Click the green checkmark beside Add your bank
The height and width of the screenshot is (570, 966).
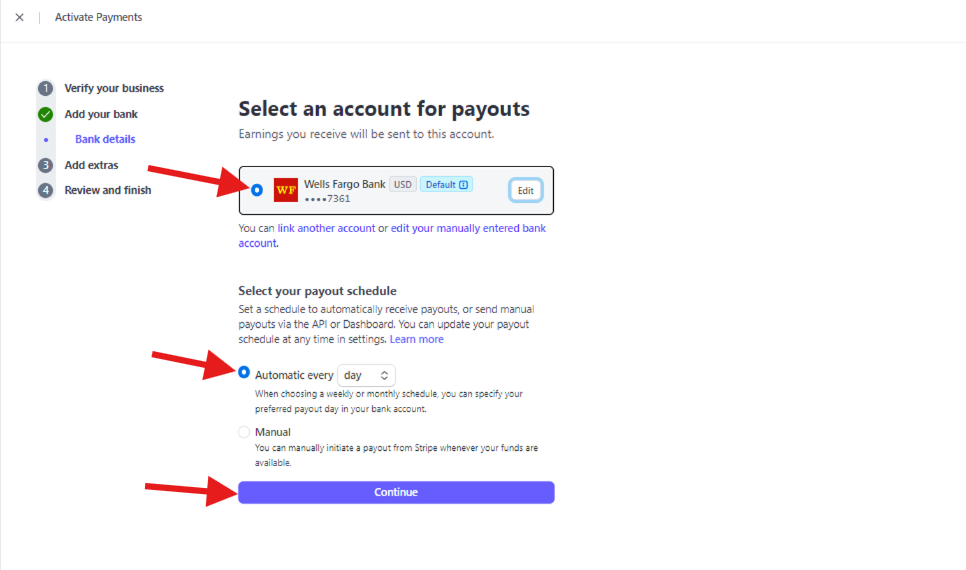pos(46,114)
